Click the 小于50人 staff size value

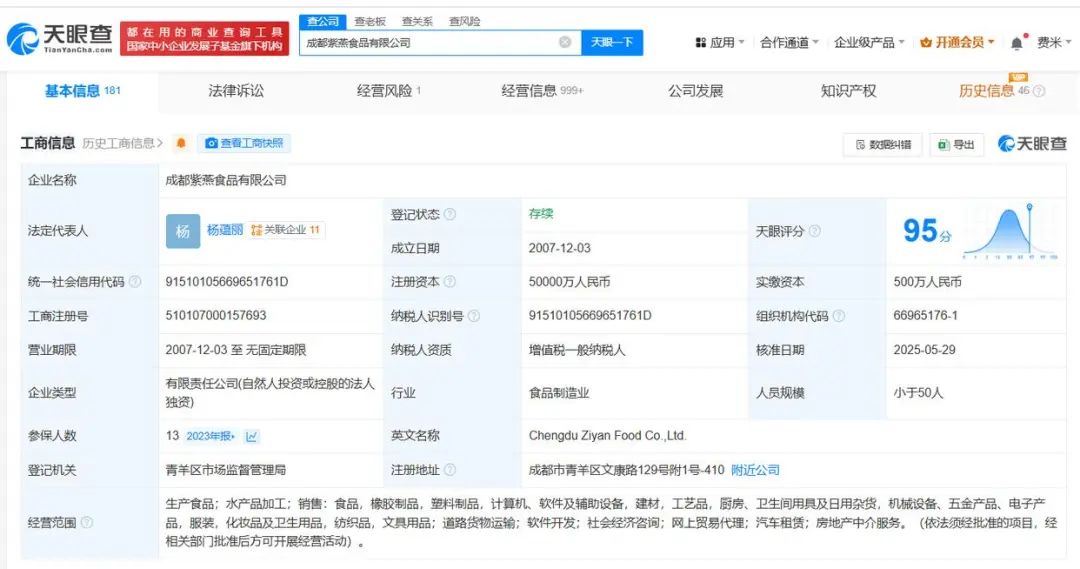[x=918, y=393]
